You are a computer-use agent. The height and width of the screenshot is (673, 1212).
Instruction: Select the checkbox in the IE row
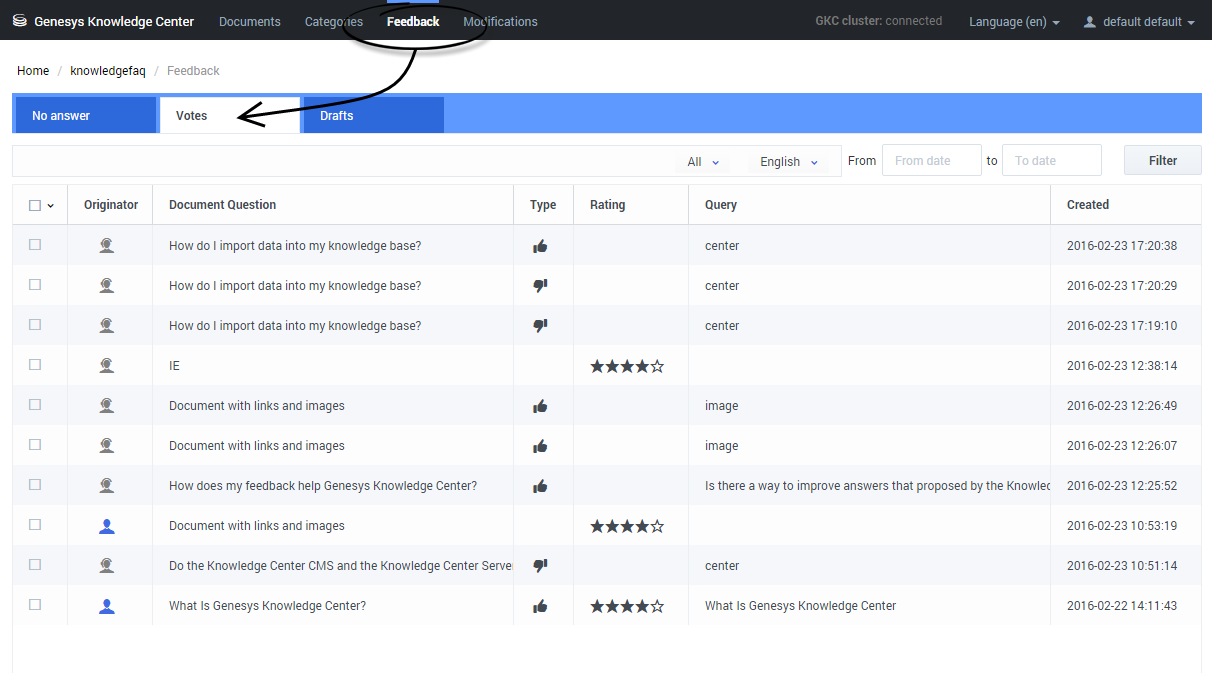click(35, 365)
